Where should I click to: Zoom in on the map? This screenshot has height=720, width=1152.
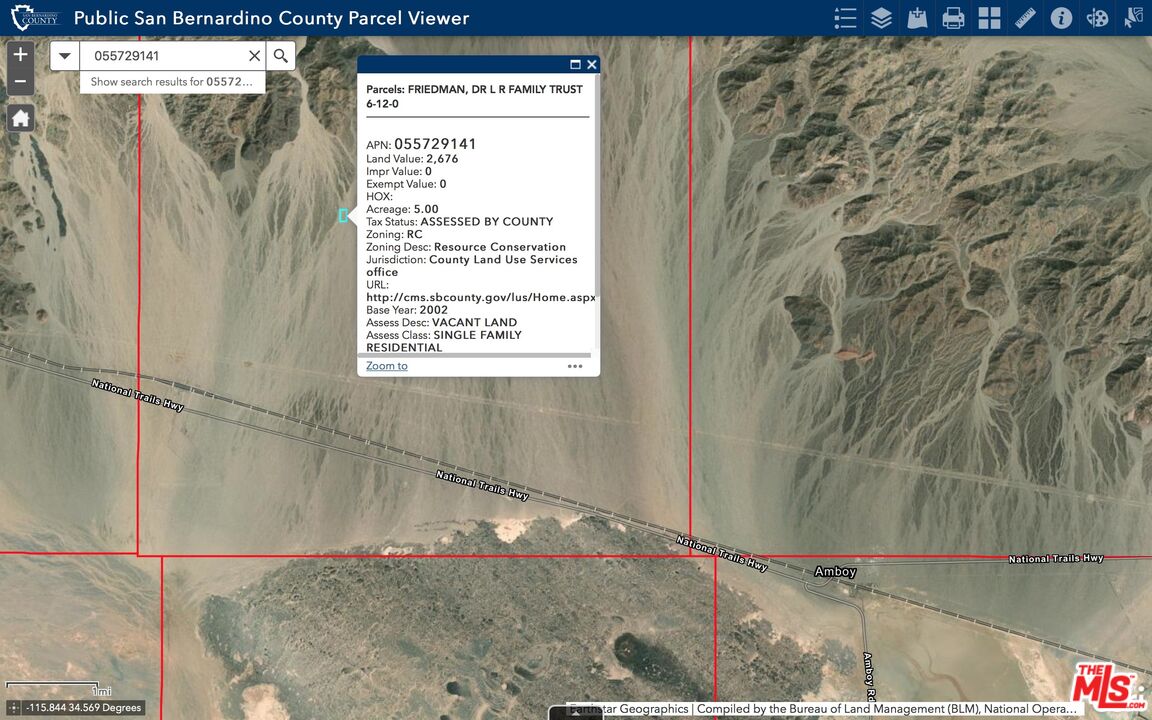[20, 54]
